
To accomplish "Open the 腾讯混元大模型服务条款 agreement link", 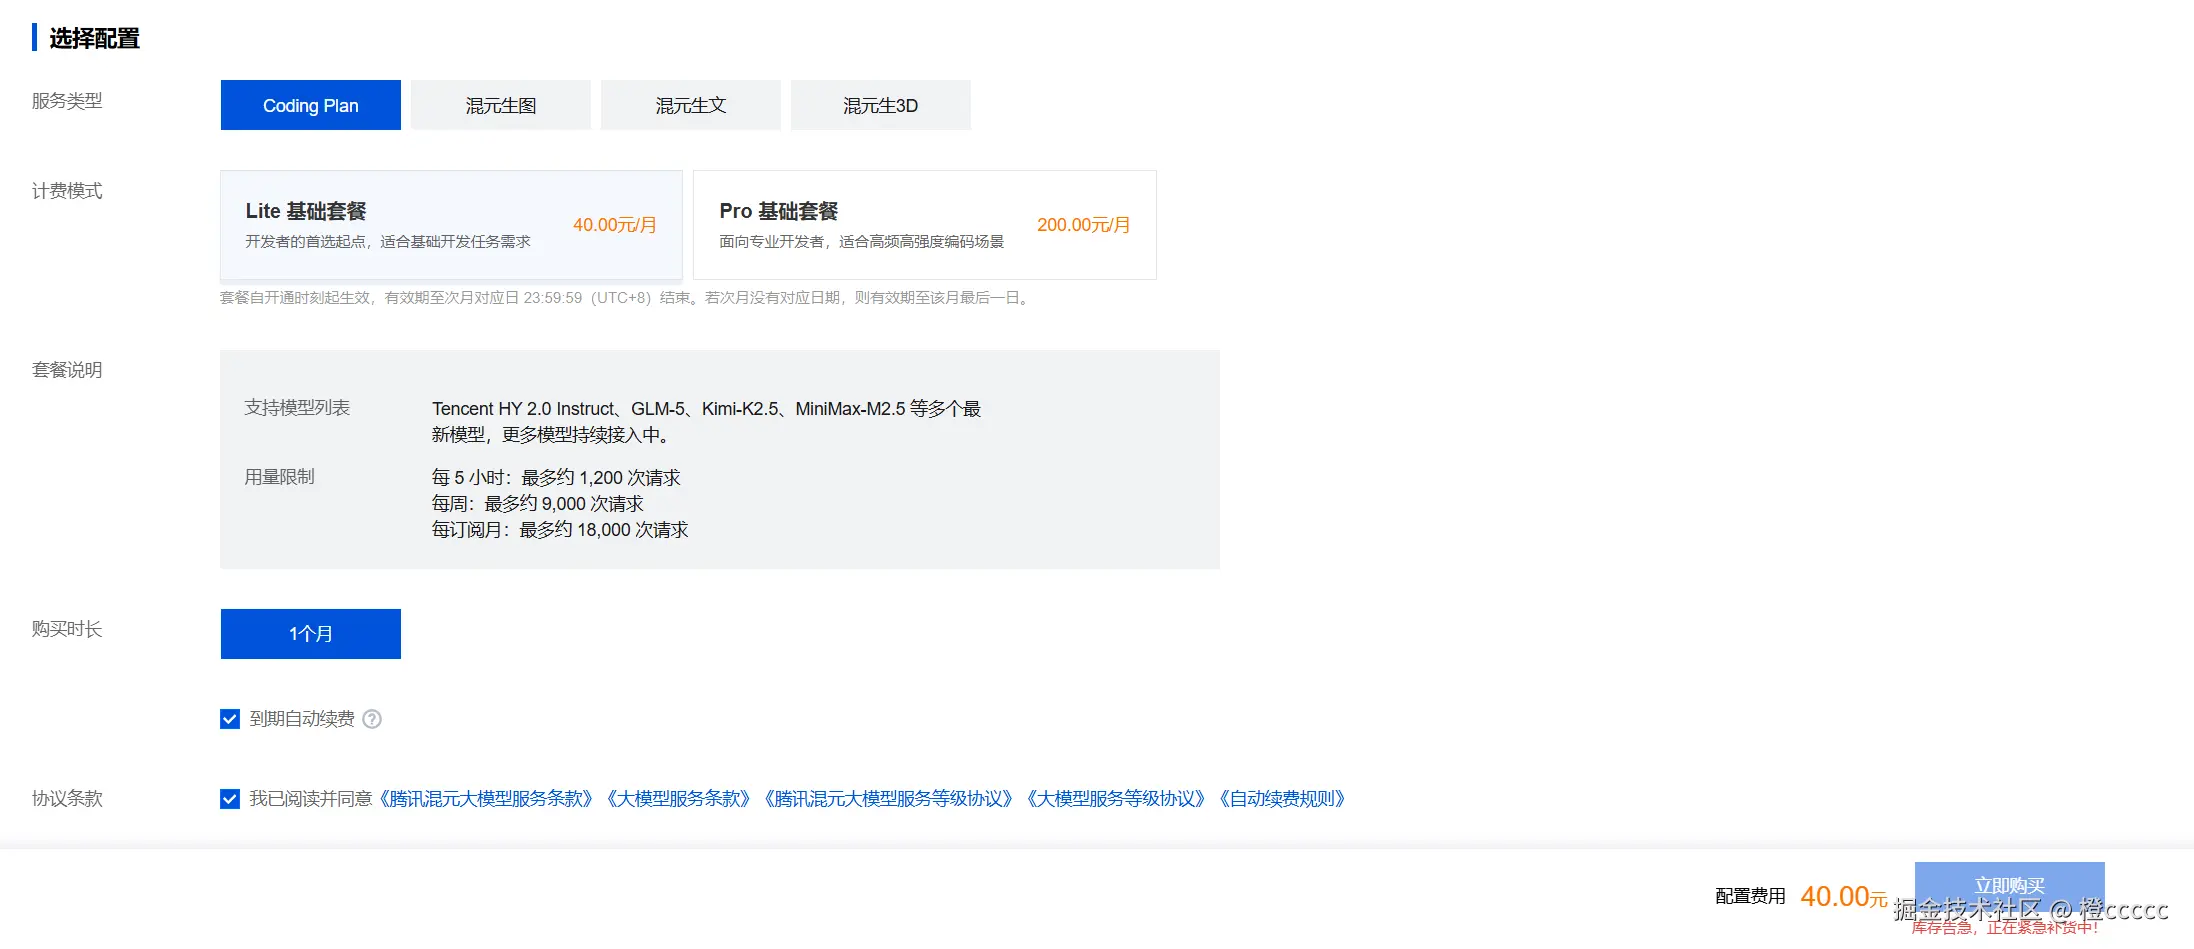I will (x=486, y=799).
